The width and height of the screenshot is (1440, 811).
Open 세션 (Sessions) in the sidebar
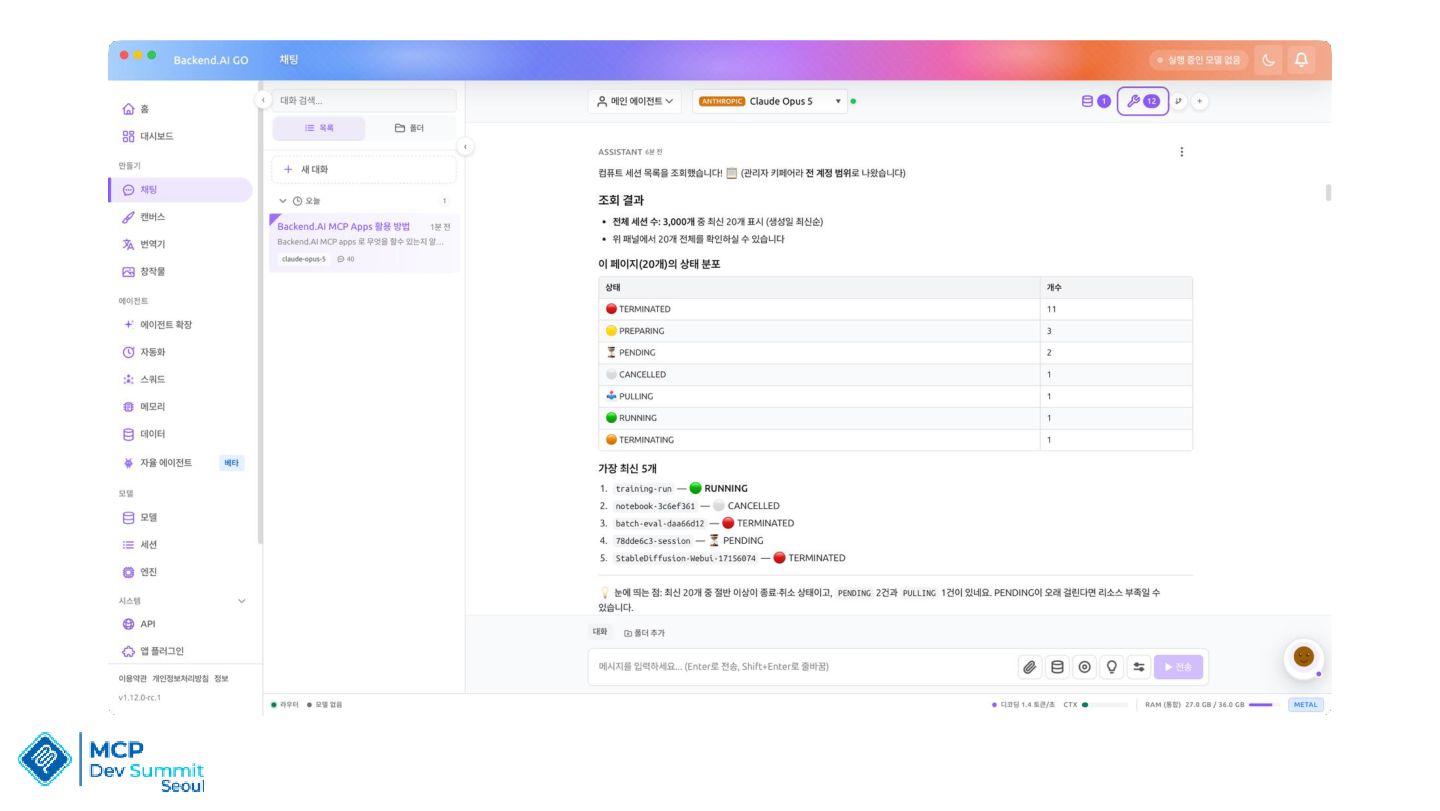point(140,545)
